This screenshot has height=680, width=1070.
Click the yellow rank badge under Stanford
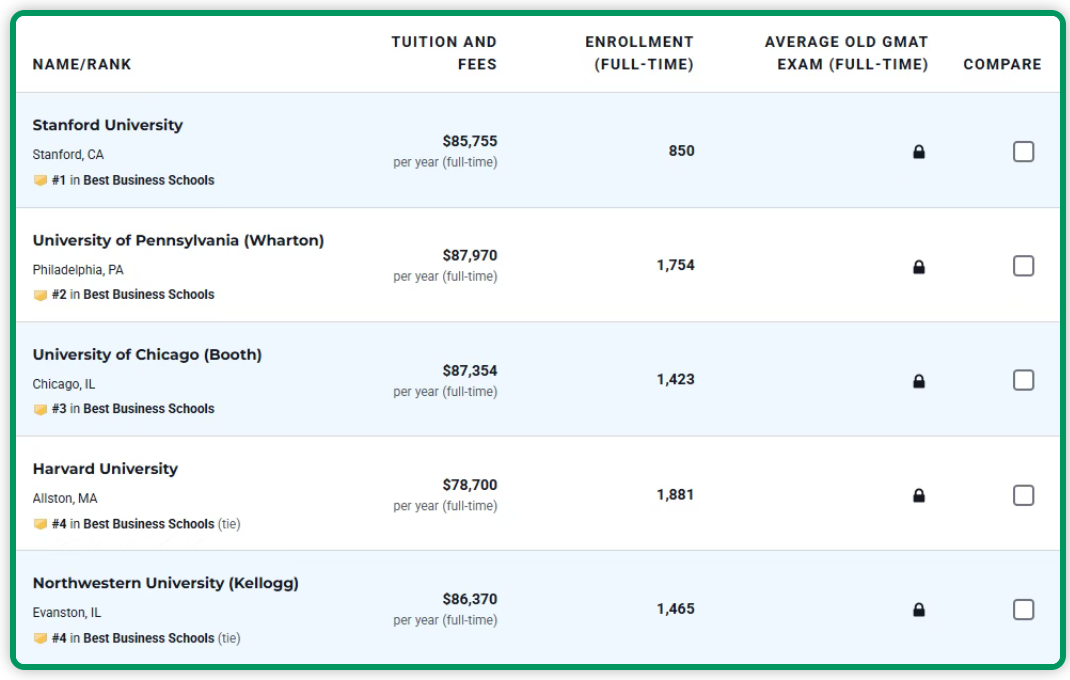coord(40,181)
